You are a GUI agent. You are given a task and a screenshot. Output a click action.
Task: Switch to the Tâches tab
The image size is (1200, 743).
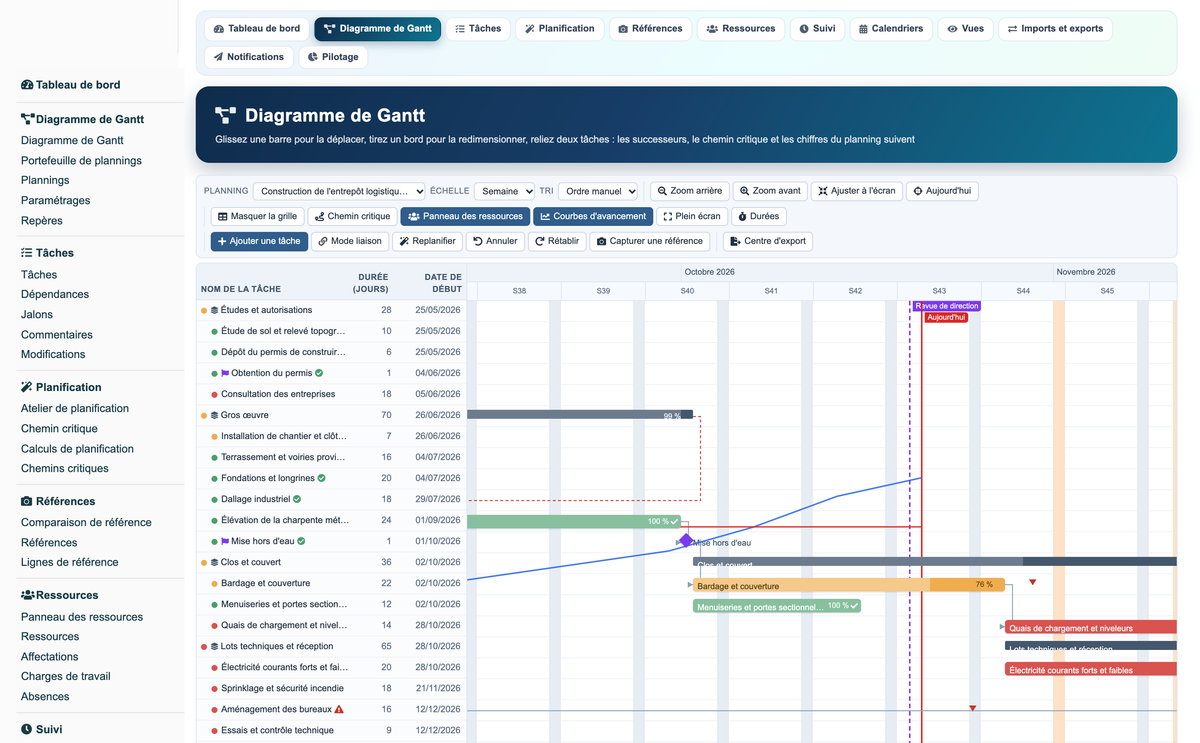[x=478, y=29]
